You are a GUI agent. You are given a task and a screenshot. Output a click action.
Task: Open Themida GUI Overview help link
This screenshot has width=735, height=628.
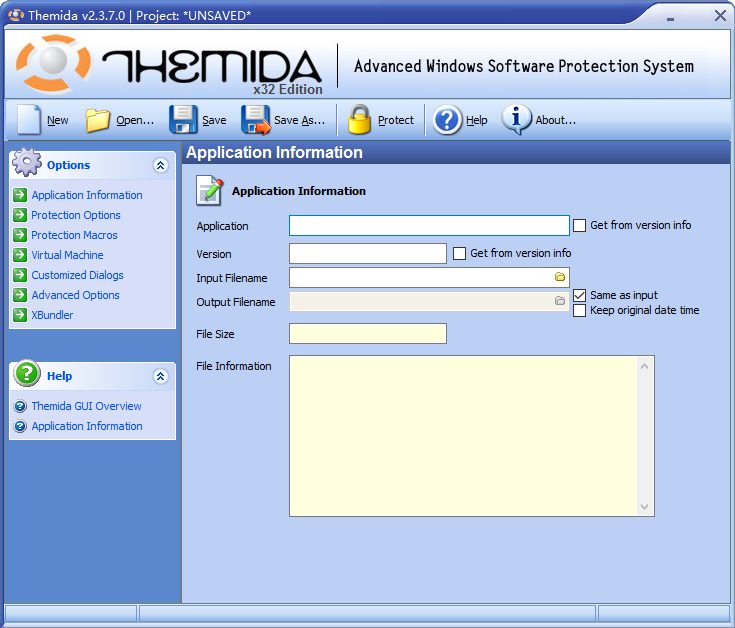[x=86, y=406]
